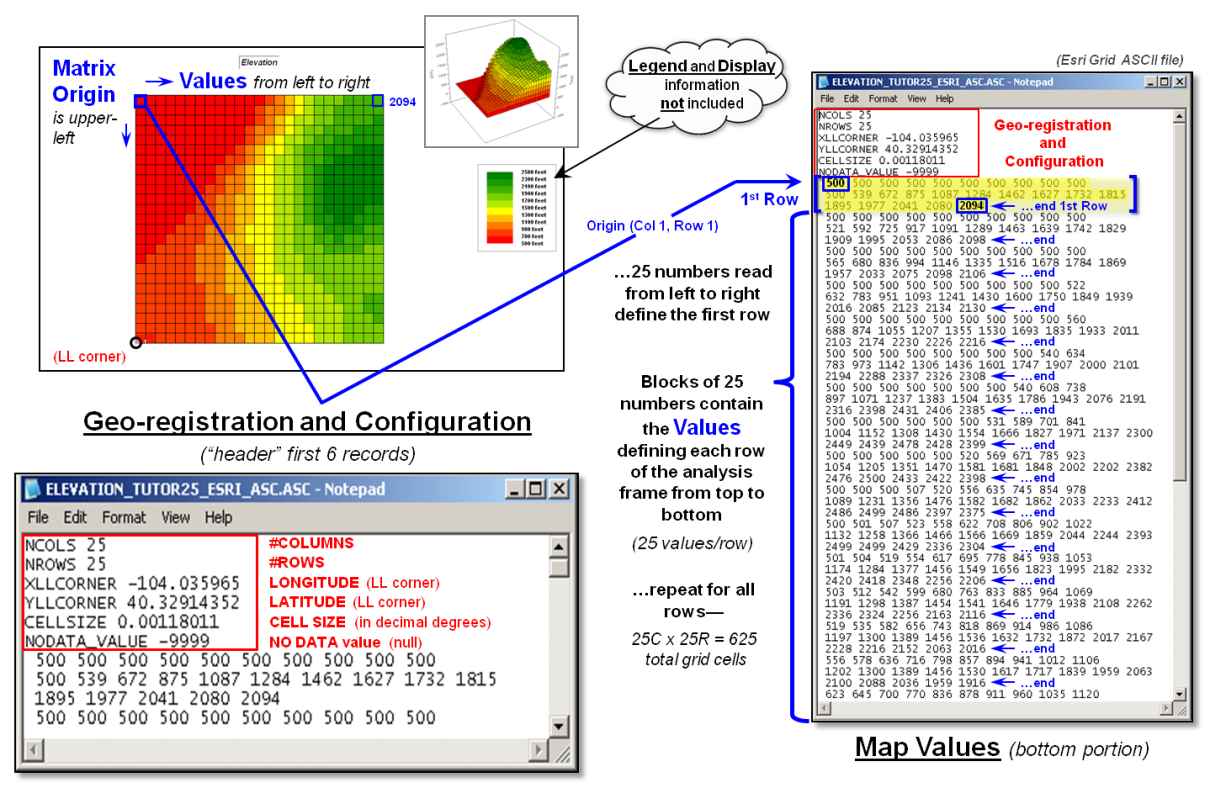This screenshot has height=788, width=1210.
Task: Click the horizontal scrollbar's left arrow in header Notepad
Action: pyautogui.click(x=32, y=749)
